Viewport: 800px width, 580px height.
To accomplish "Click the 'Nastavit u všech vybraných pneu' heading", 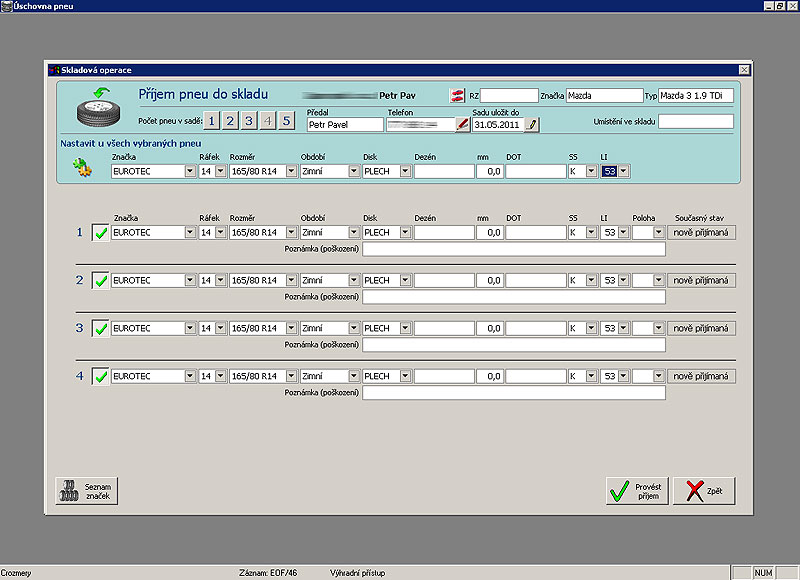I will coord(131,144).
